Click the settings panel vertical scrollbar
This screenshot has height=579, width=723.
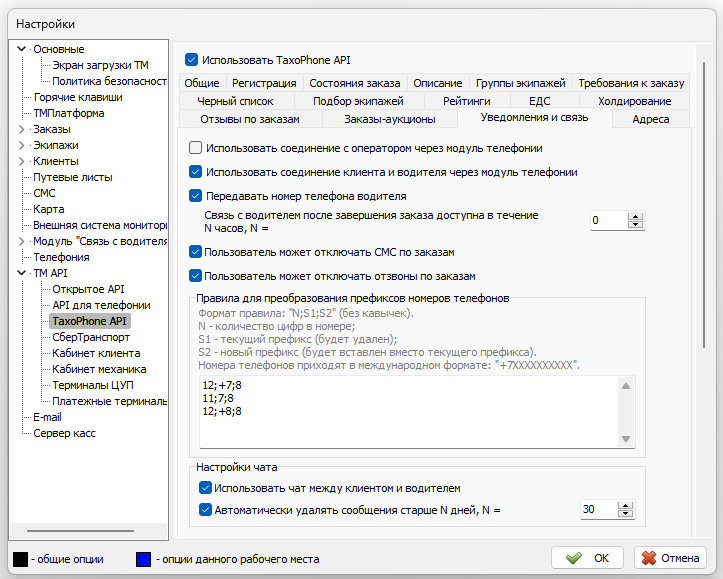704,205
